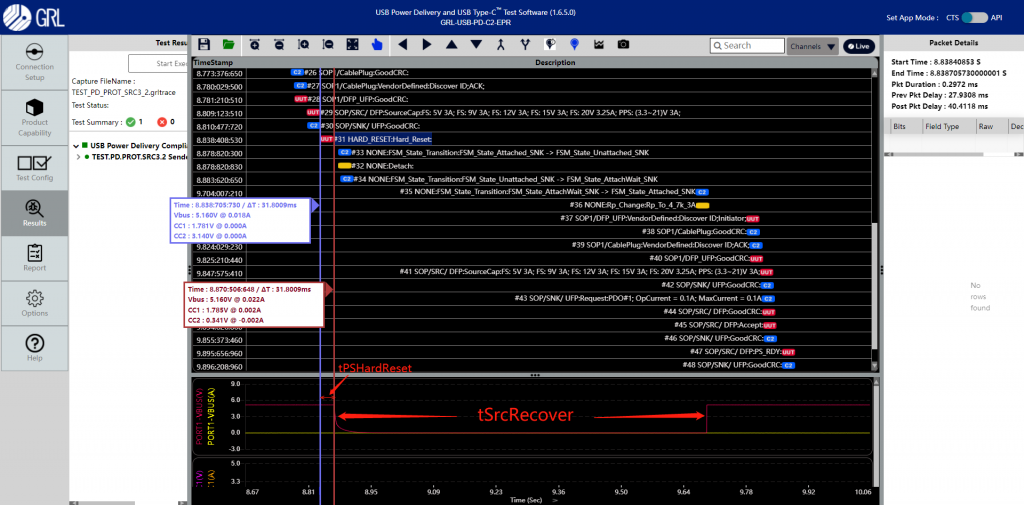This screenshot has height=505, width=1024.
Task: Open a trace file via green folder icon
Action: click(229, 44)
